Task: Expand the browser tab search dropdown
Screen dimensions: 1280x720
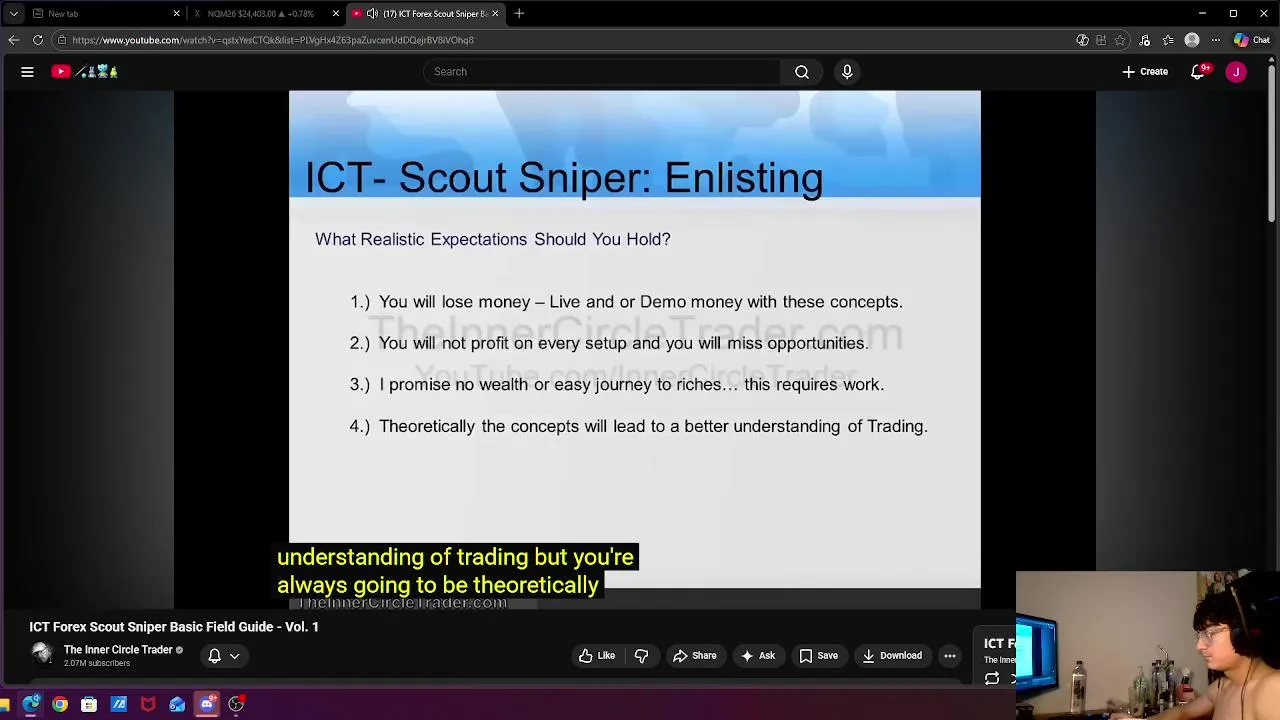Action: (x=13, y=14)
